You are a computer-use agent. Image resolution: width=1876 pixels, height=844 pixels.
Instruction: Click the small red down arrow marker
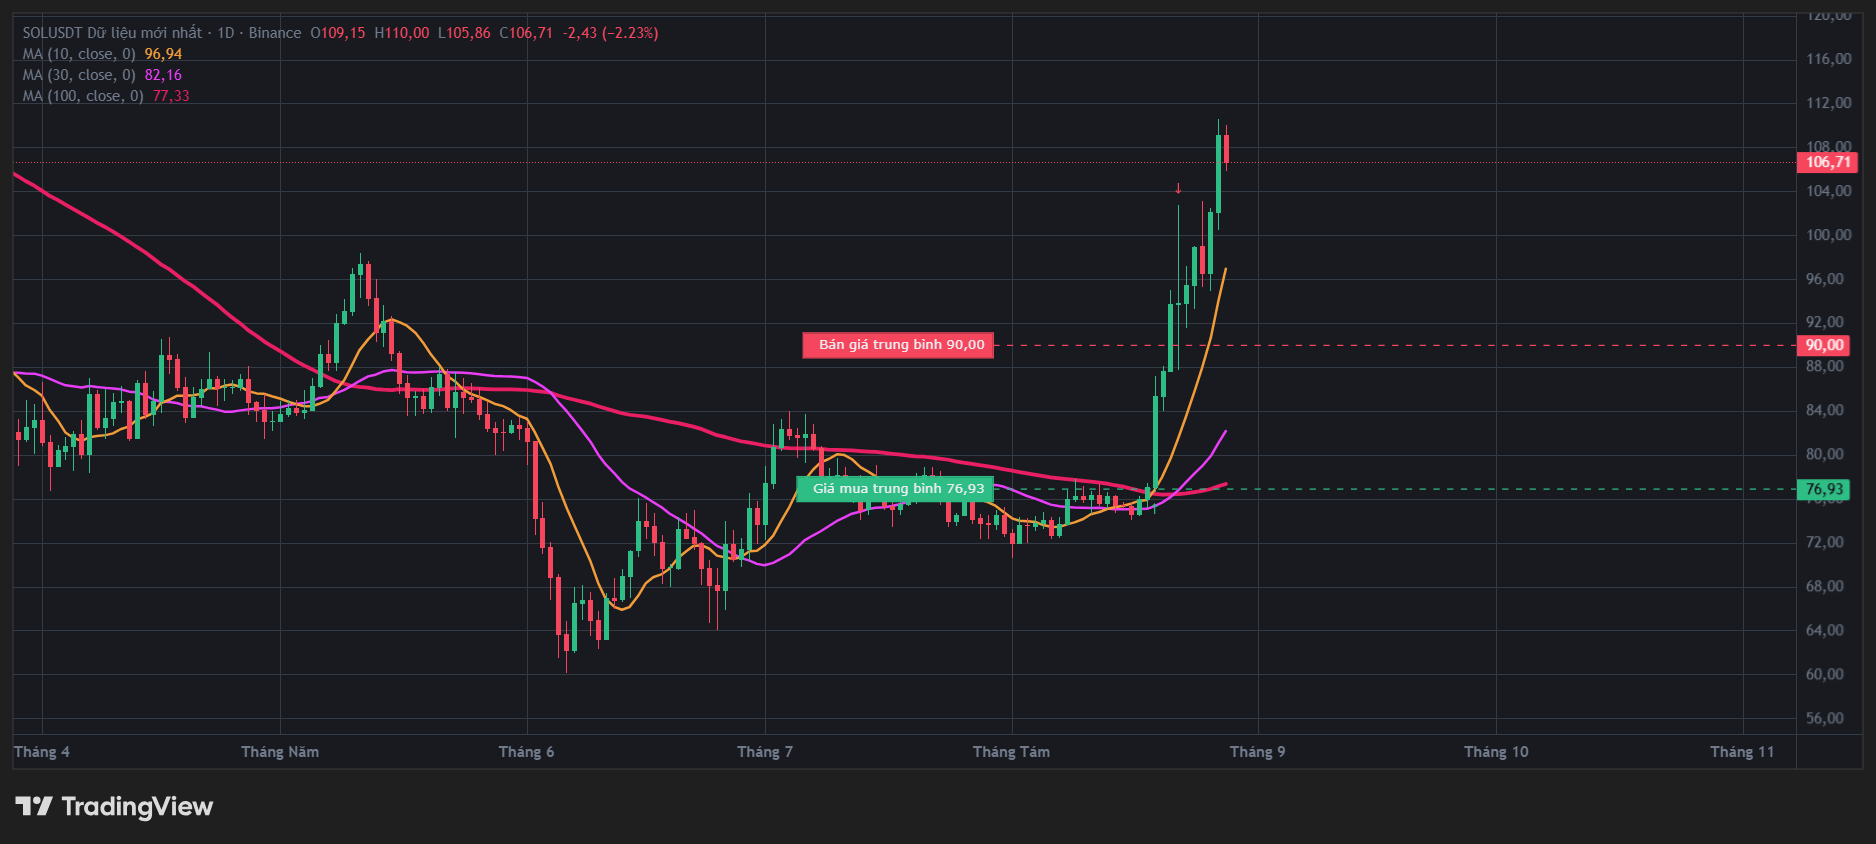pos(1178,188)
